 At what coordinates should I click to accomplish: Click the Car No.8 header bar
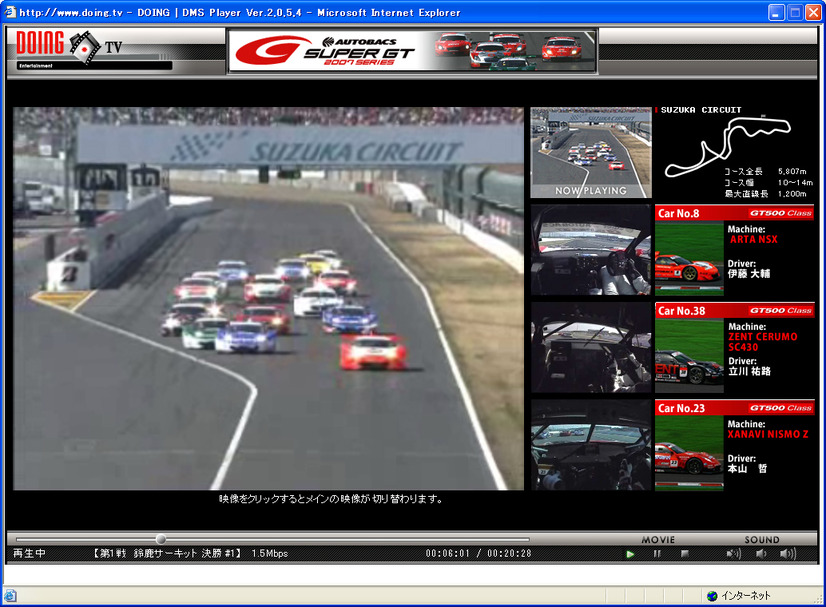pyautogui.click(x=735, y=213)
